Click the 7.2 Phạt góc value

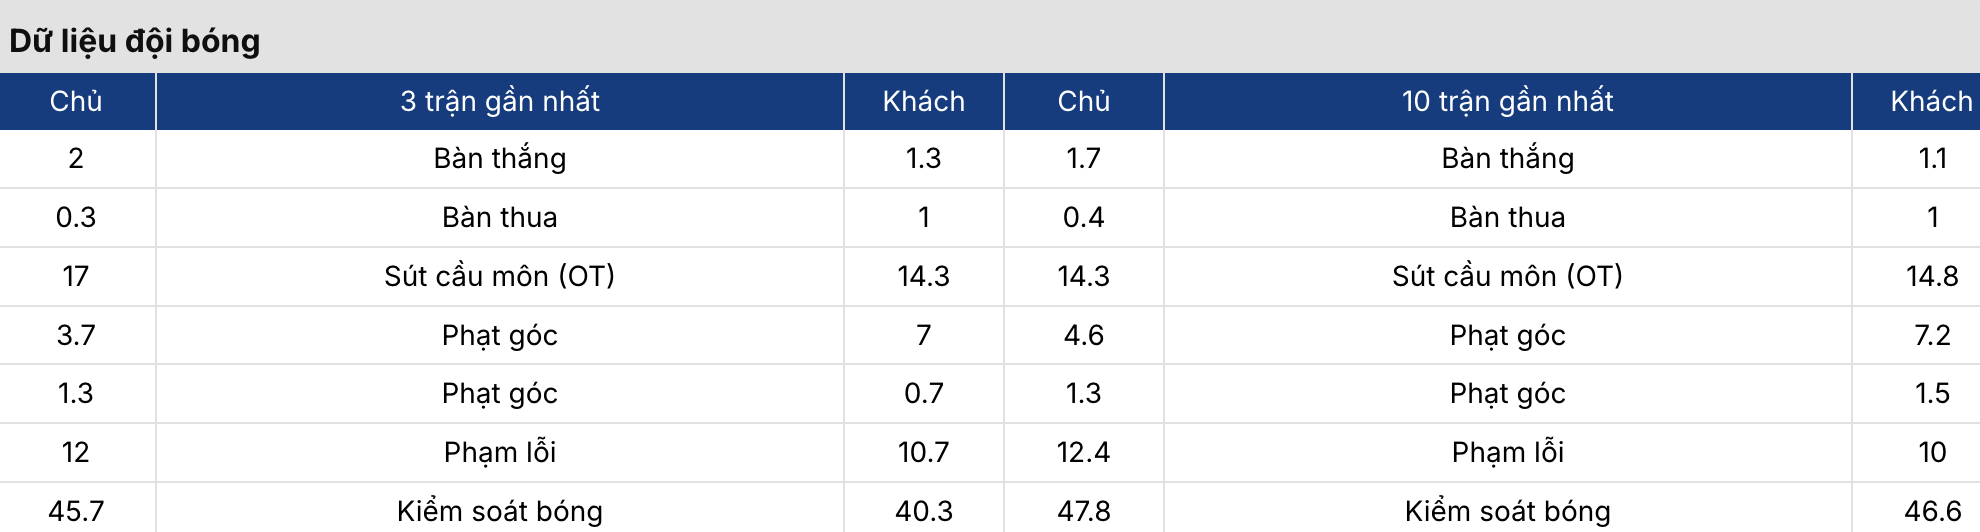[1932, 335]
